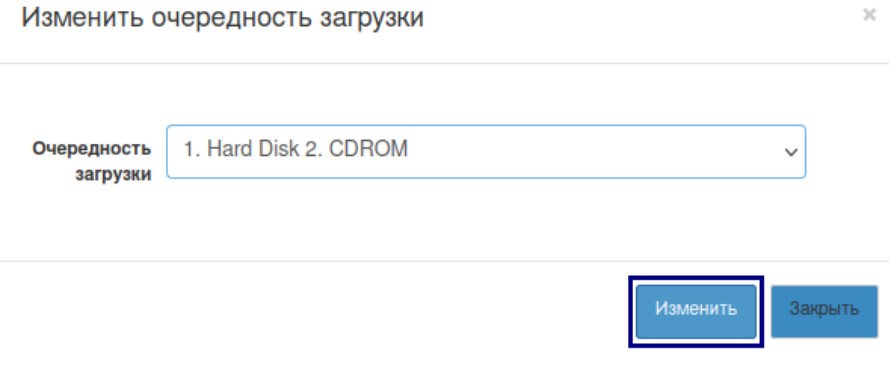Click the small down-arrow icon in the select box

click(x=790, y=152)
